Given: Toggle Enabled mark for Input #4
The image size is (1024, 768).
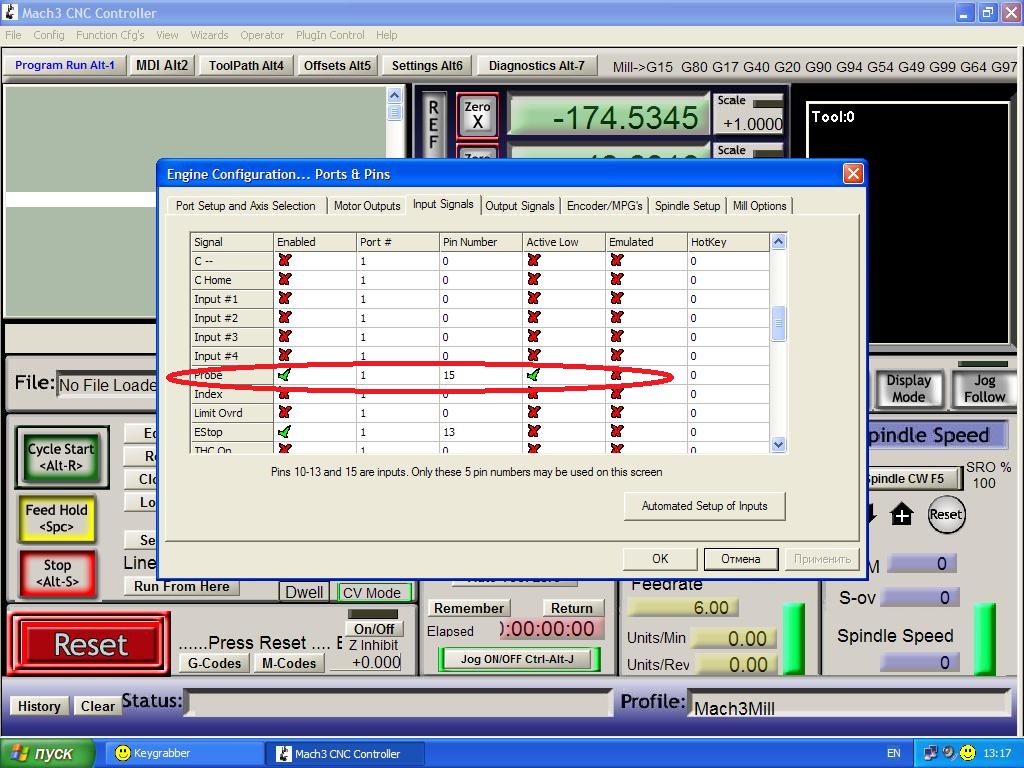Looking at the screenshot, I should 284,355.
